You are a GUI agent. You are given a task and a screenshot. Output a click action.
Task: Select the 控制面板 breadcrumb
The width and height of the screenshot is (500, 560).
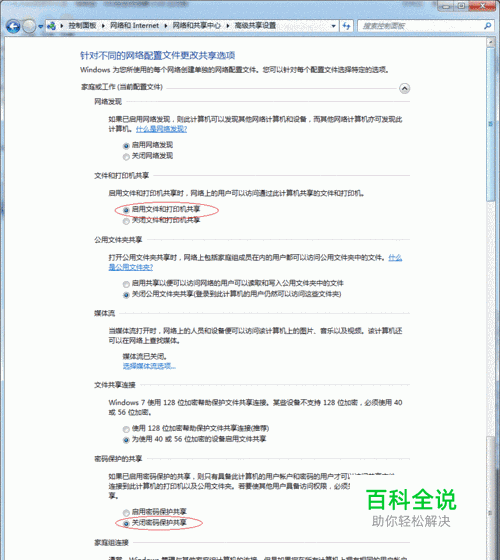click(82, 26)
